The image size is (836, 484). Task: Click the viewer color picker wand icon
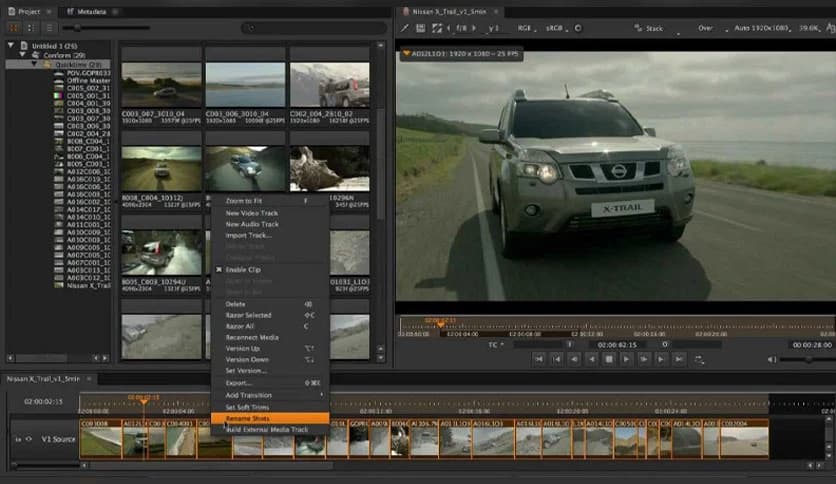[405, 28]
